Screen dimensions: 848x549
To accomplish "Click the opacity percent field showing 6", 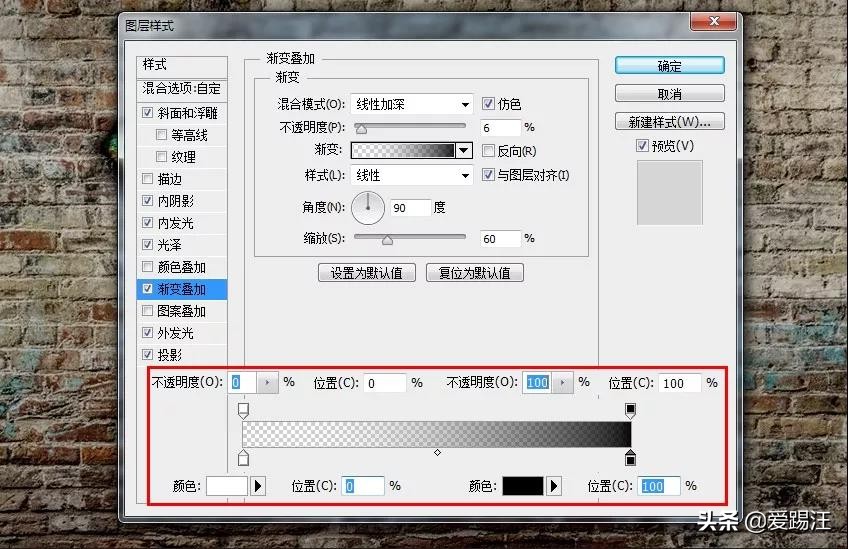I will 501,128.
